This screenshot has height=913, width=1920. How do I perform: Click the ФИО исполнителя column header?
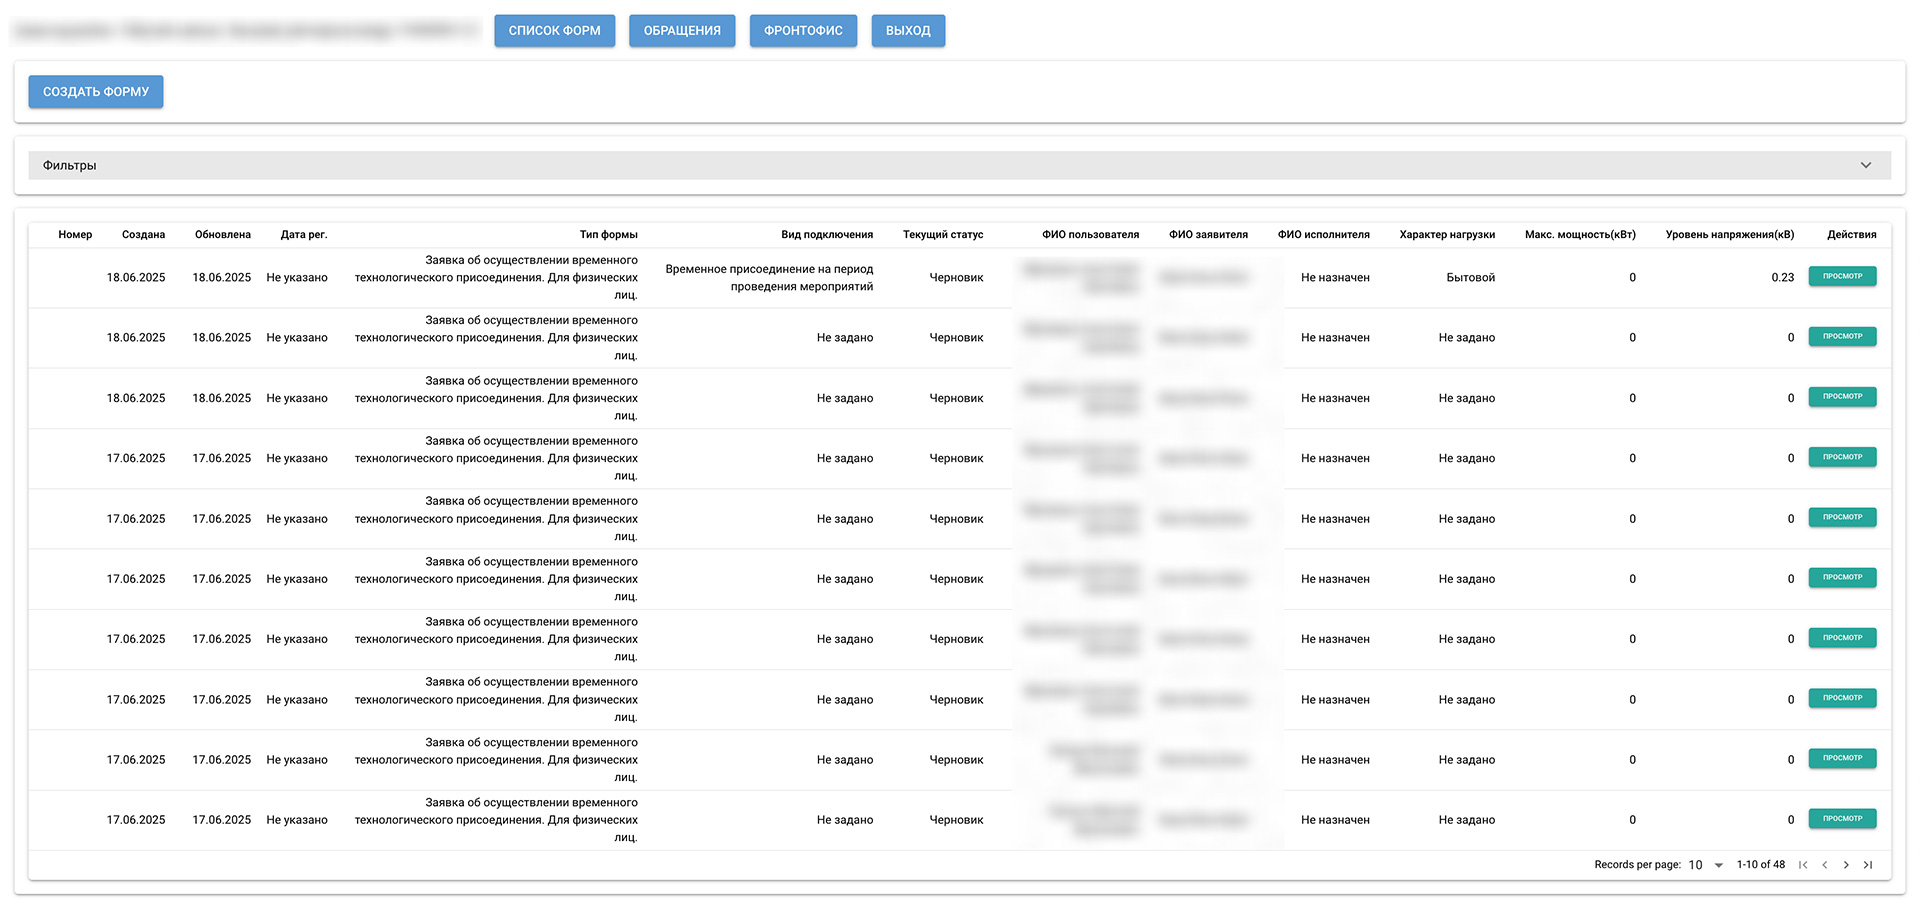coord(1323,235)
